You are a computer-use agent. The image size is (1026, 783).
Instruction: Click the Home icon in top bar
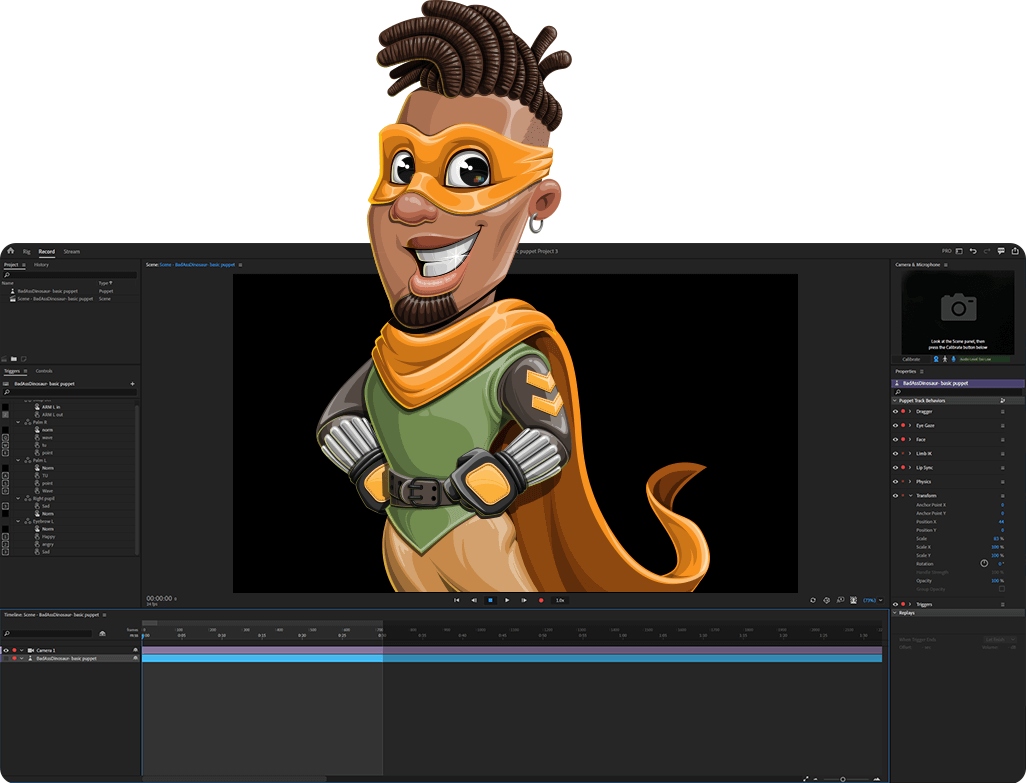(10, 251)
